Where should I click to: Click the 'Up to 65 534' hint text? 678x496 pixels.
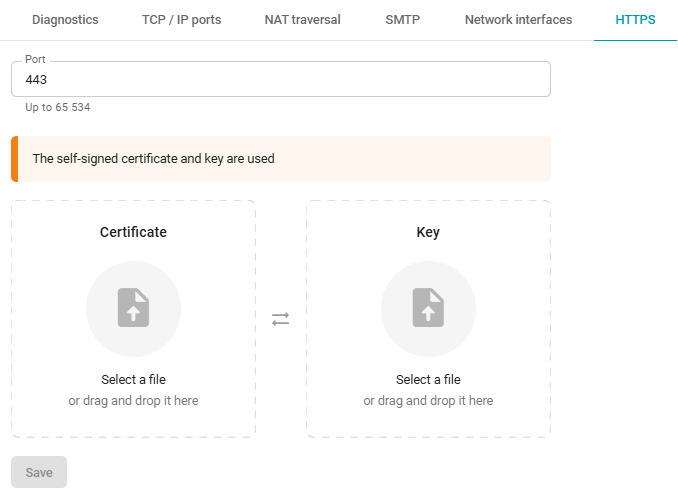click(58, 107)
